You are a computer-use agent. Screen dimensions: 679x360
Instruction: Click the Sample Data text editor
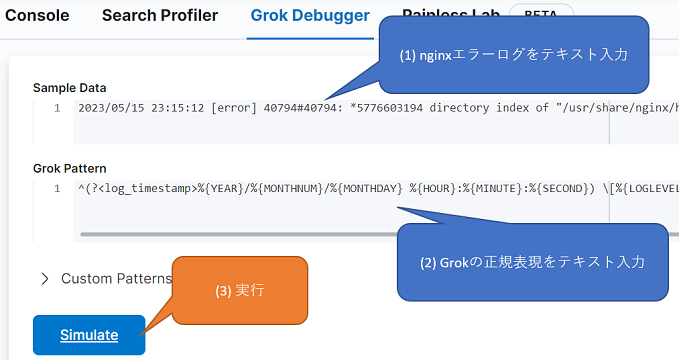coord(376,122)
